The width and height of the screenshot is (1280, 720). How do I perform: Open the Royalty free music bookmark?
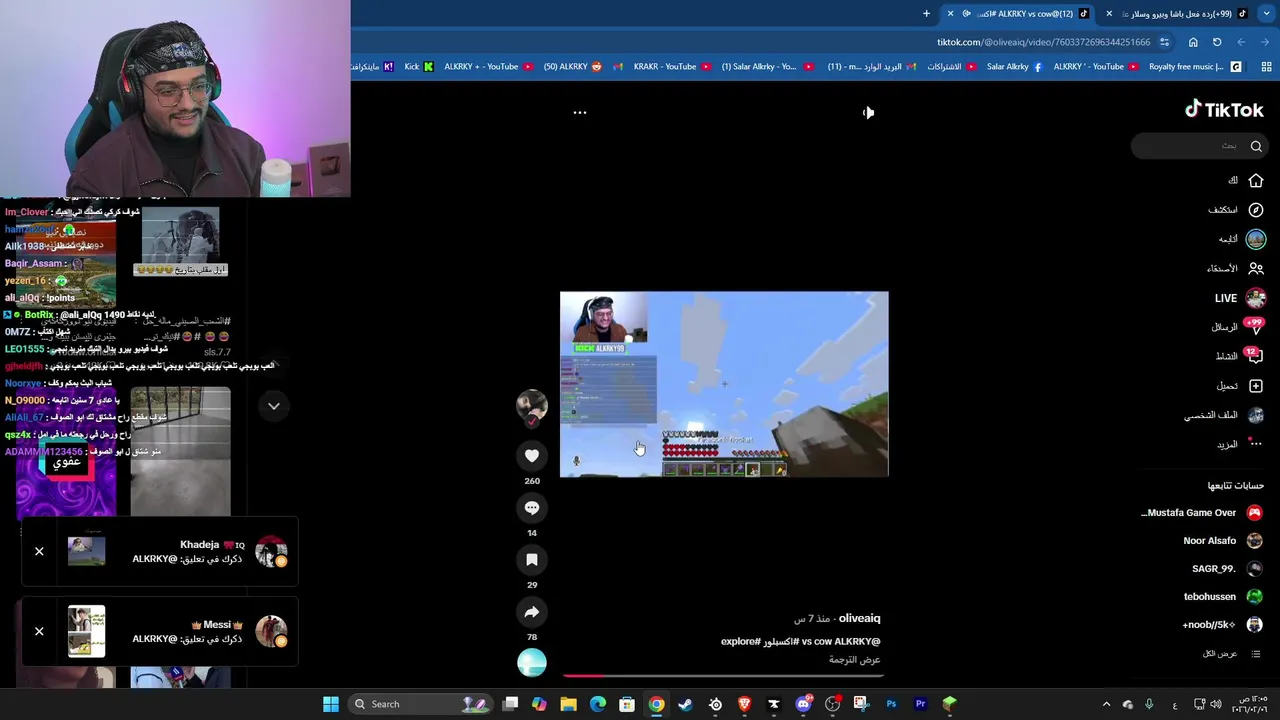click(x=1194, y=67)
